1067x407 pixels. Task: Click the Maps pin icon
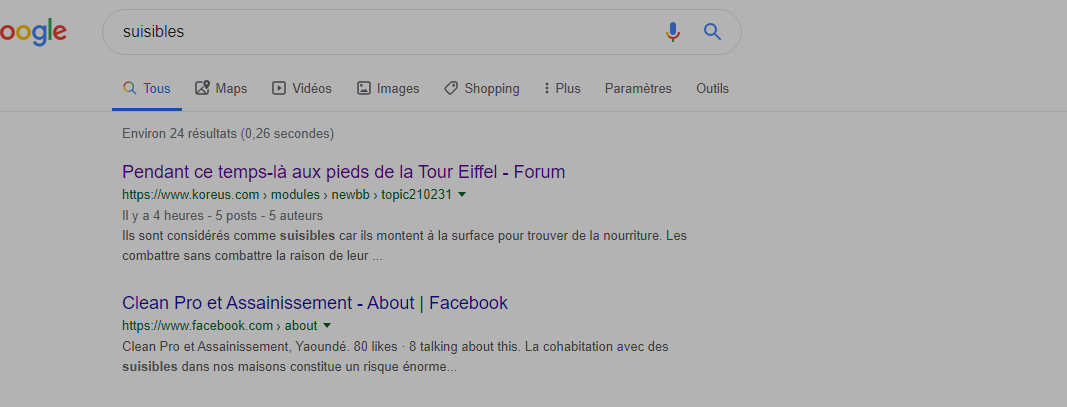click(x=202, y=88)
